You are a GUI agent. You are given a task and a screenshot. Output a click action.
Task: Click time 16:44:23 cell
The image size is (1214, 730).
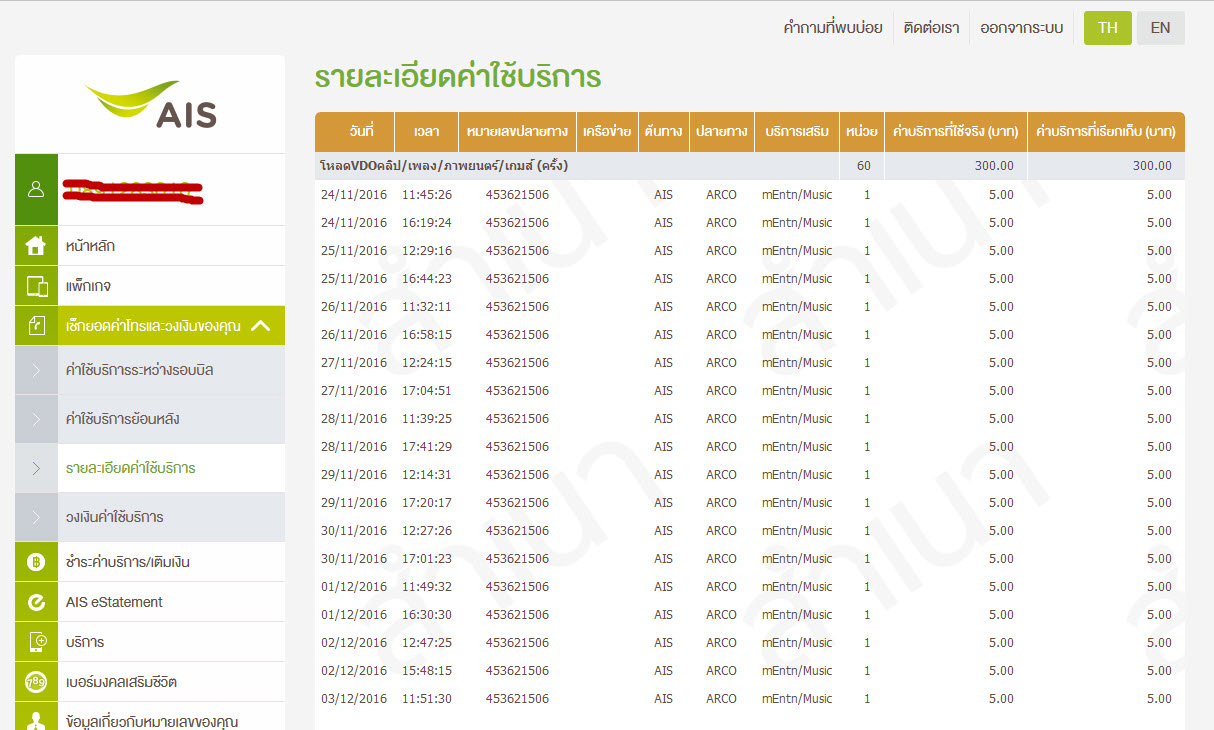tap(427, 279)
